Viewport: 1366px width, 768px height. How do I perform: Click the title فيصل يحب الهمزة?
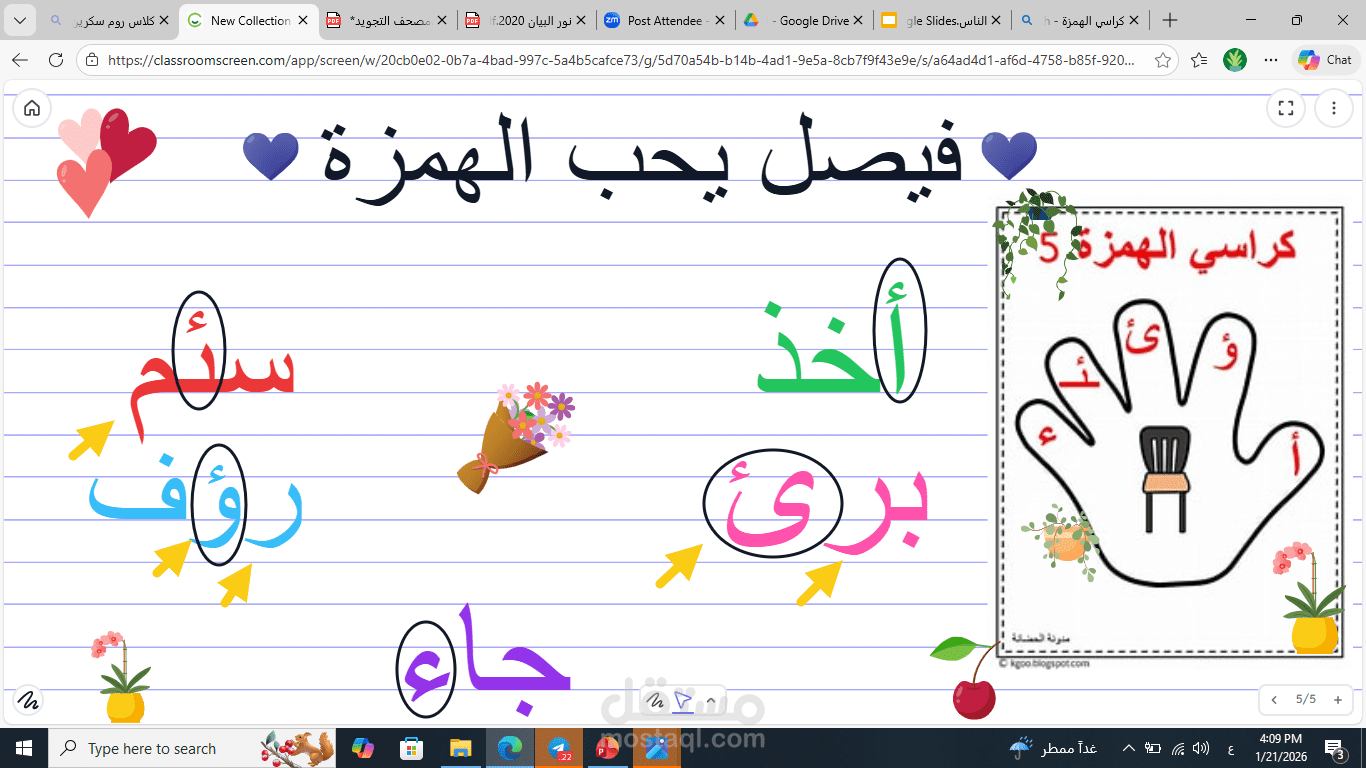pyautogui.click(x=641, y=161)
